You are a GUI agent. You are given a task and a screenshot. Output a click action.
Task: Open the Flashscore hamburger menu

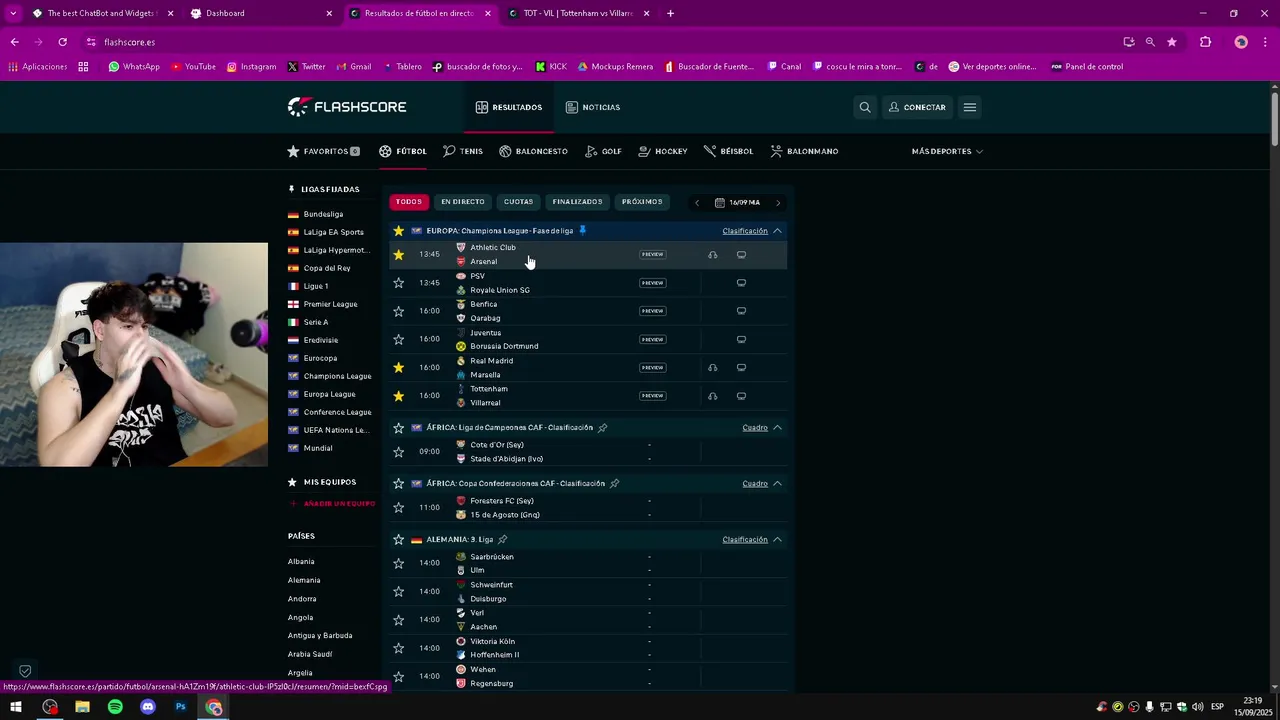(x=969, y=107)
